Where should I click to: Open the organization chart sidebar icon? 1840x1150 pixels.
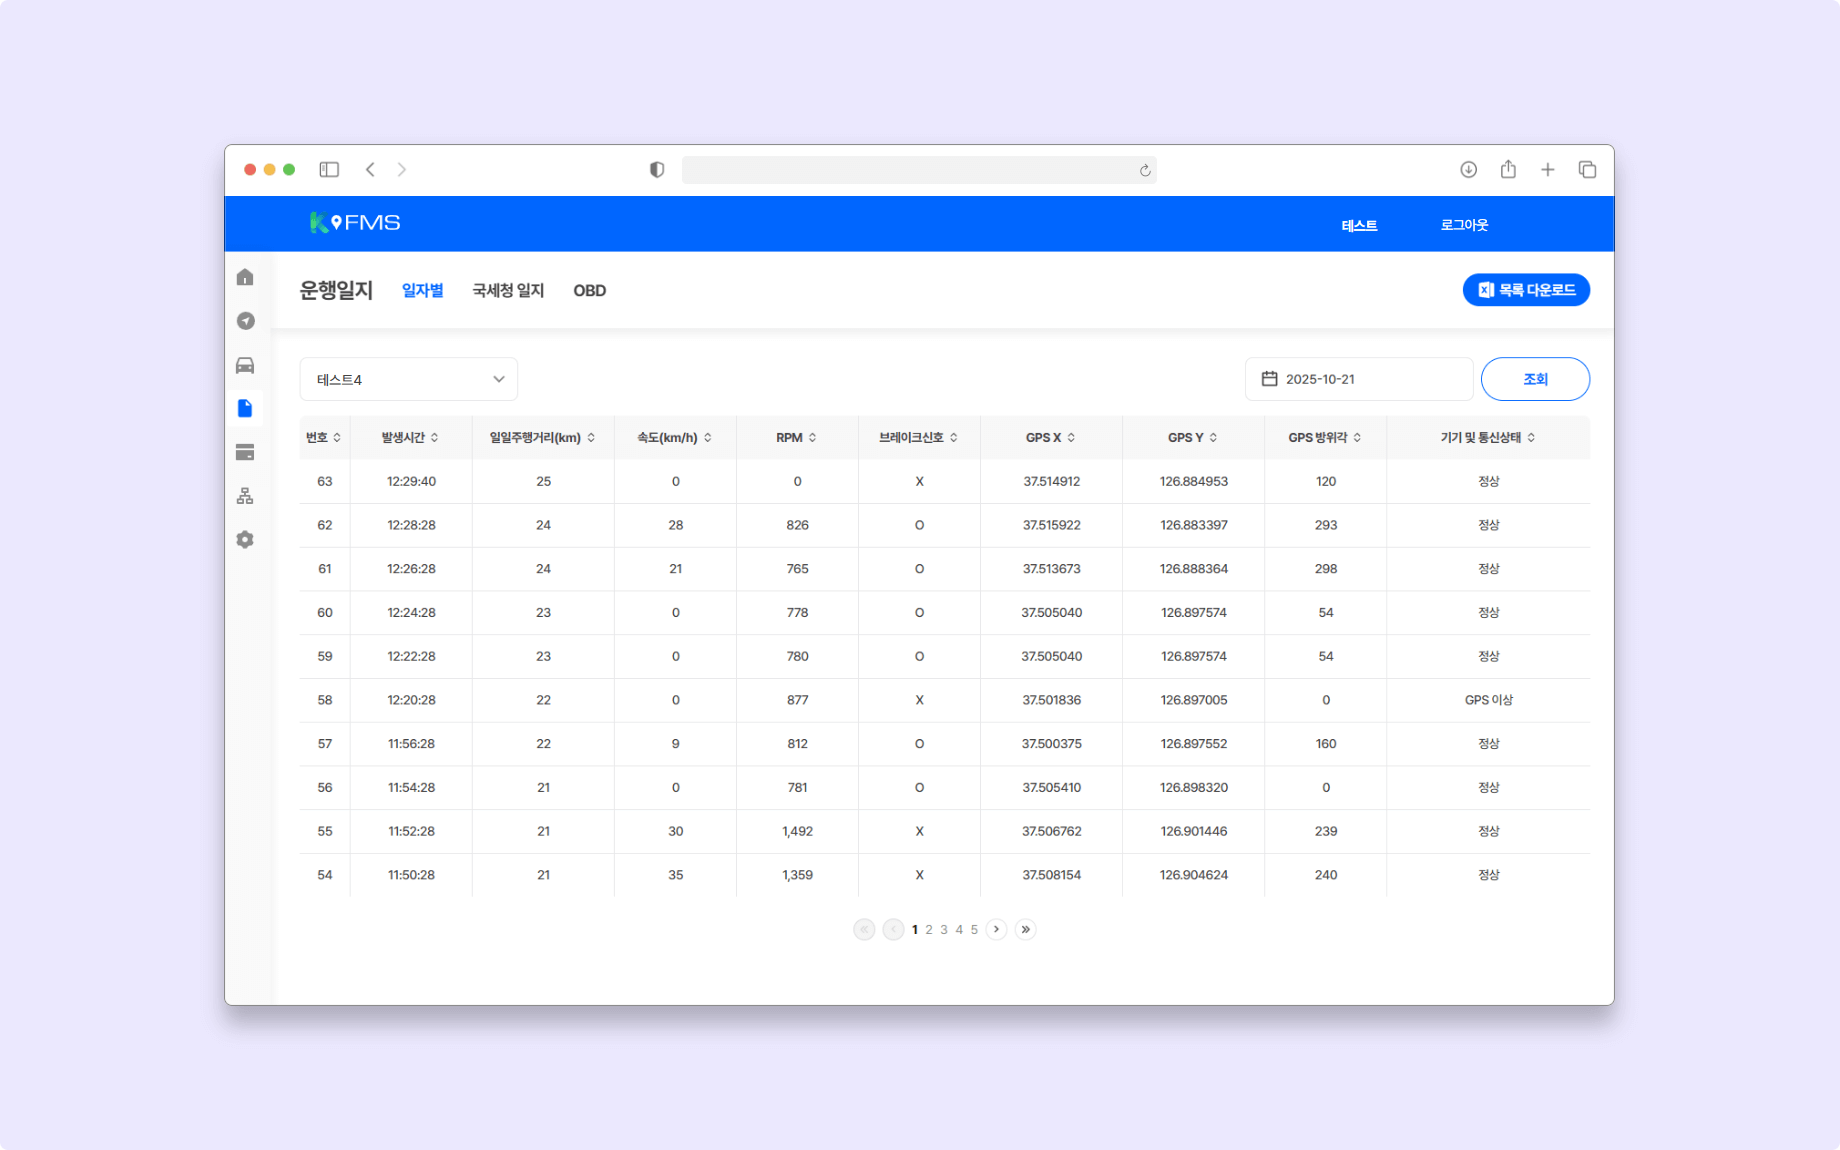pos(244,495)
